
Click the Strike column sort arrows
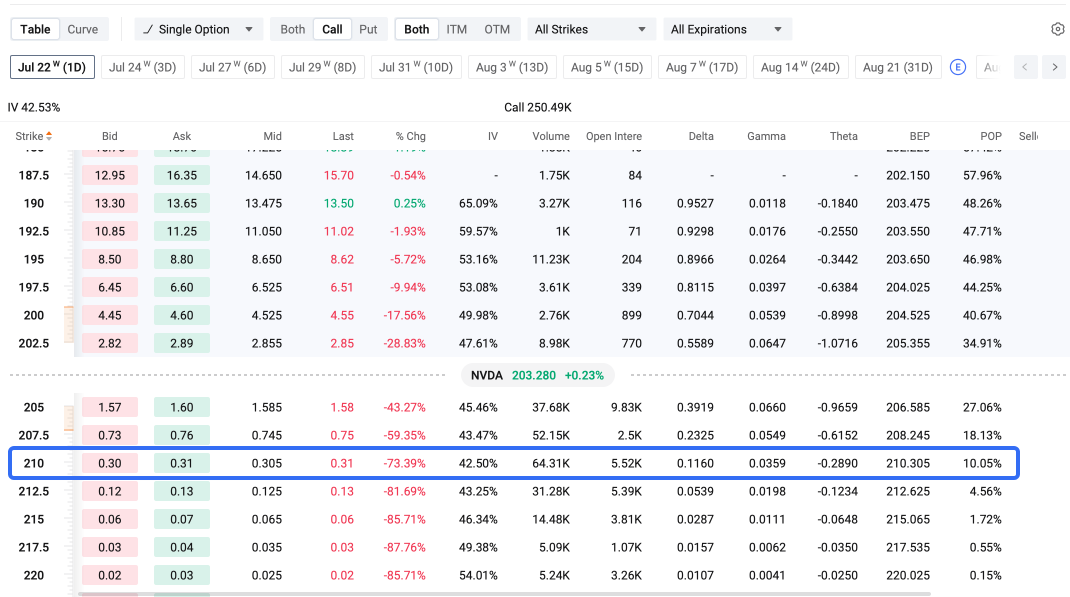tap(49, 136)
